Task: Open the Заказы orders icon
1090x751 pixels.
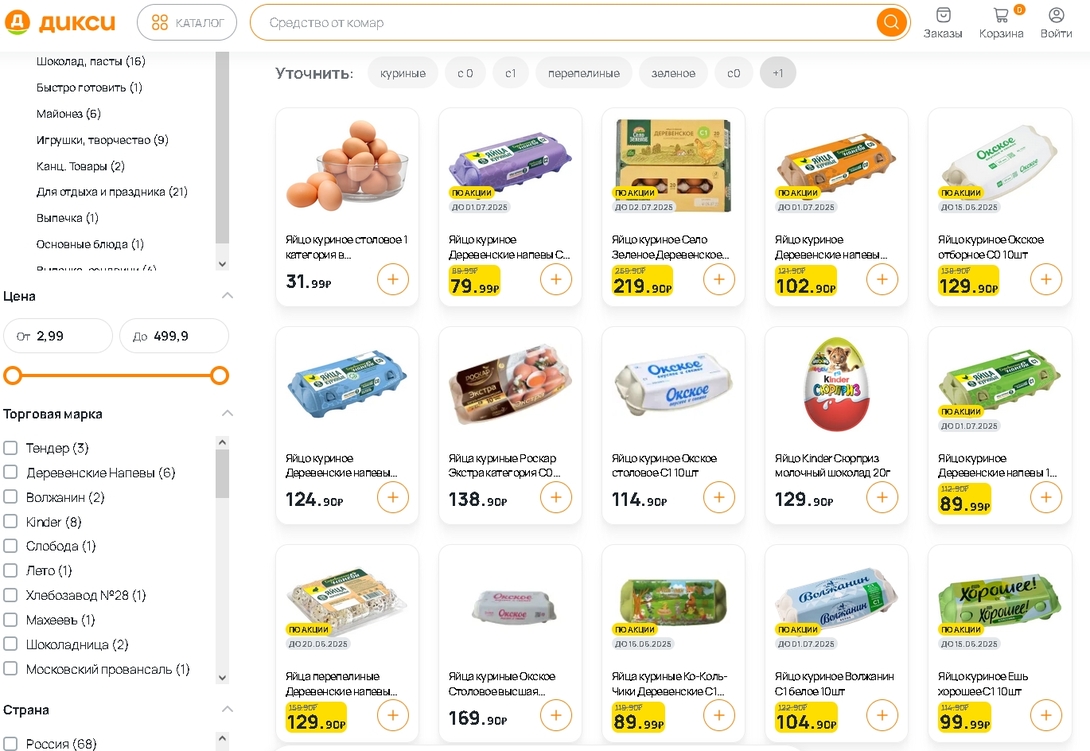Action: 942,16
